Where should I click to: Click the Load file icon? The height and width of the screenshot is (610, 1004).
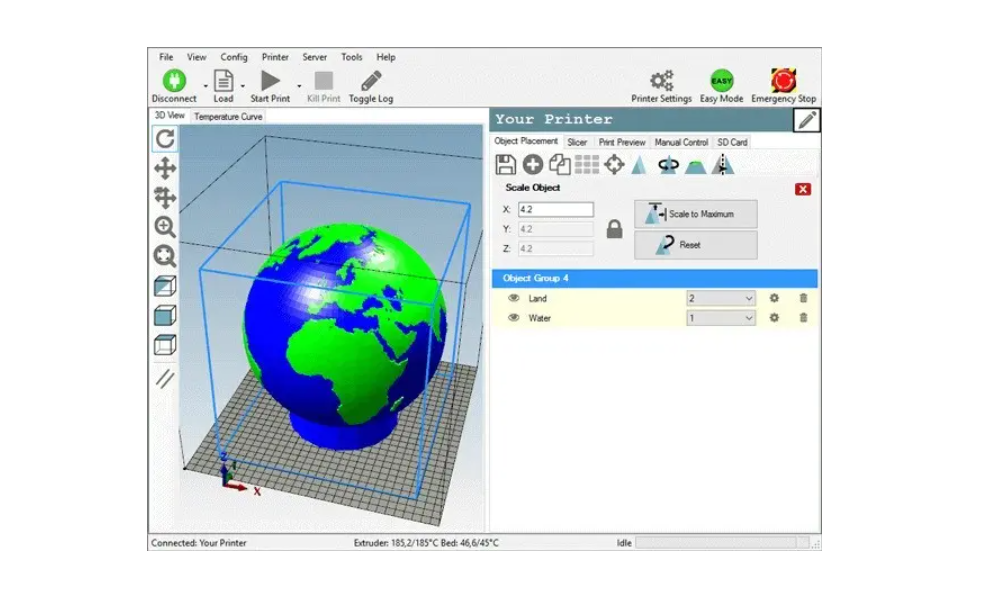tap(223, 81)
